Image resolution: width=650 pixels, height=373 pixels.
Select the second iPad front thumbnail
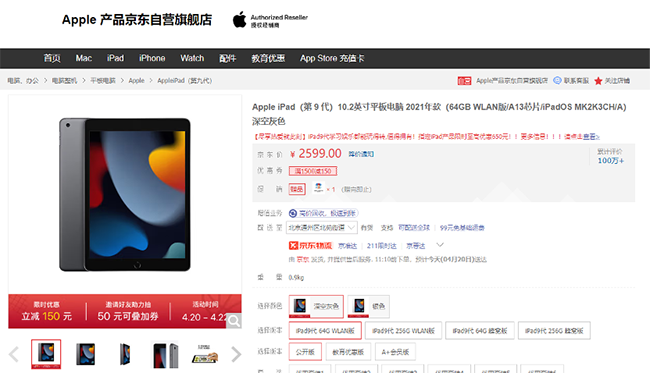tap(85, 354)
